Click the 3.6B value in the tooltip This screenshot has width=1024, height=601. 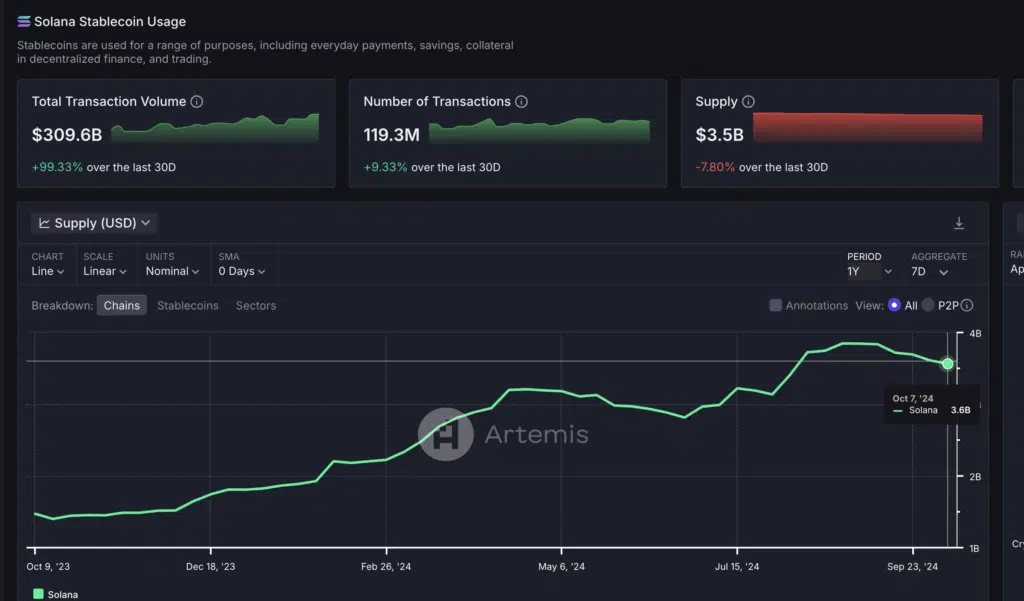[x=960, y=410]
